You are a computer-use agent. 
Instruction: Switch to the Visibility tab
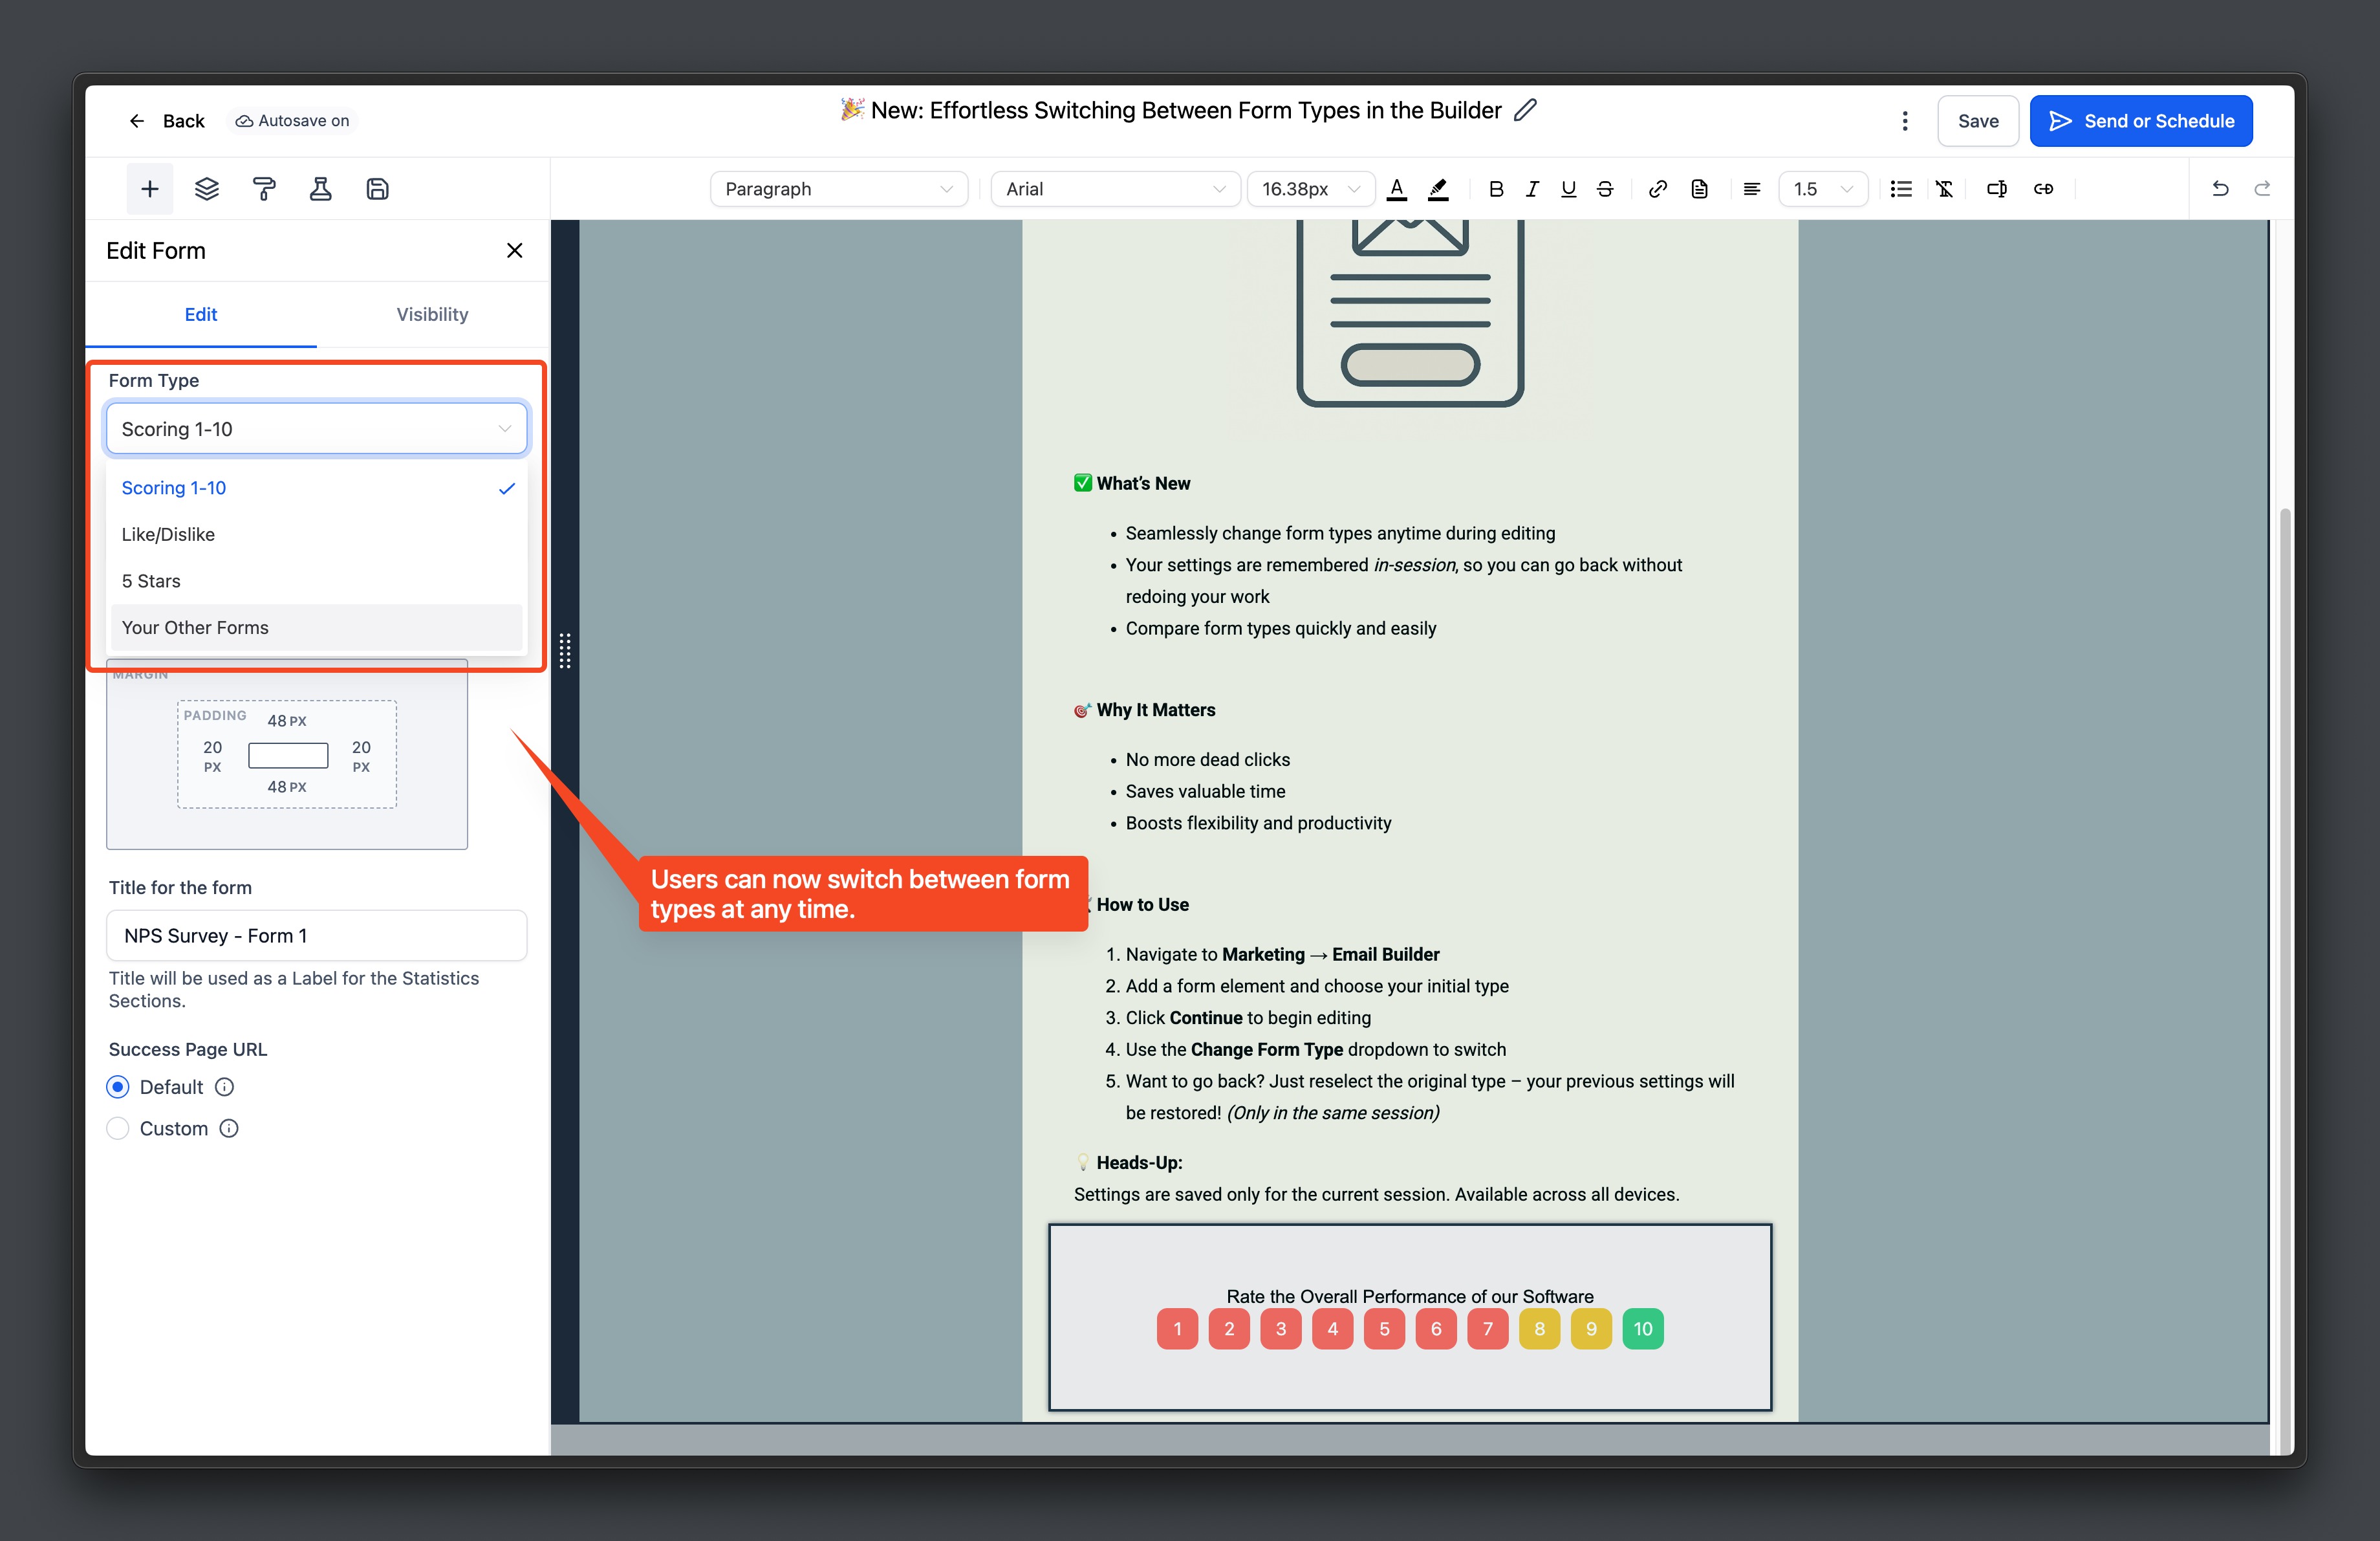click(432, 314)
